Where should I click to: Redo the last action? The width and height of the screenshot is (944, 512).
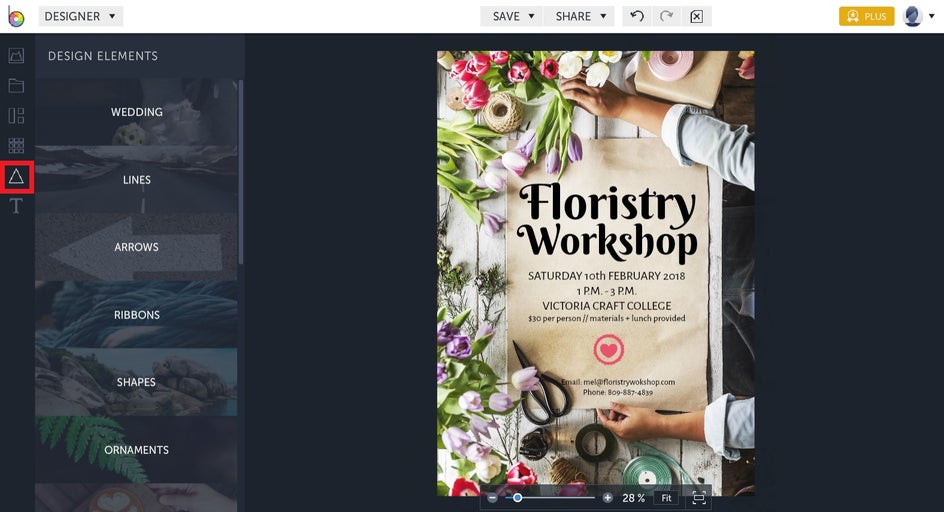(666, 16)
